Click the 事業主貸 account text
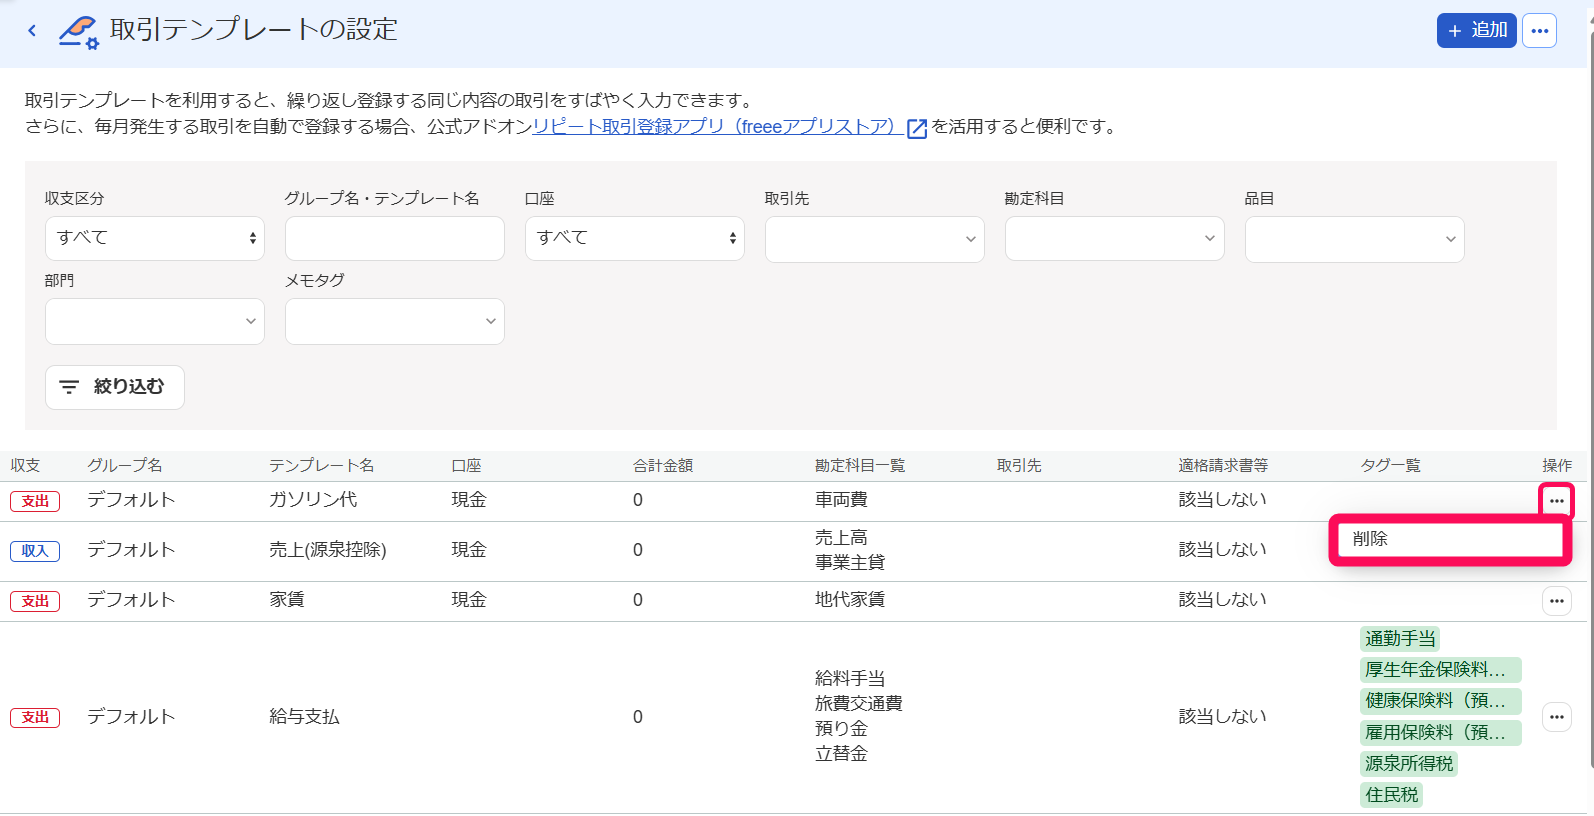The image size is (1594, 816). point(850,563)
